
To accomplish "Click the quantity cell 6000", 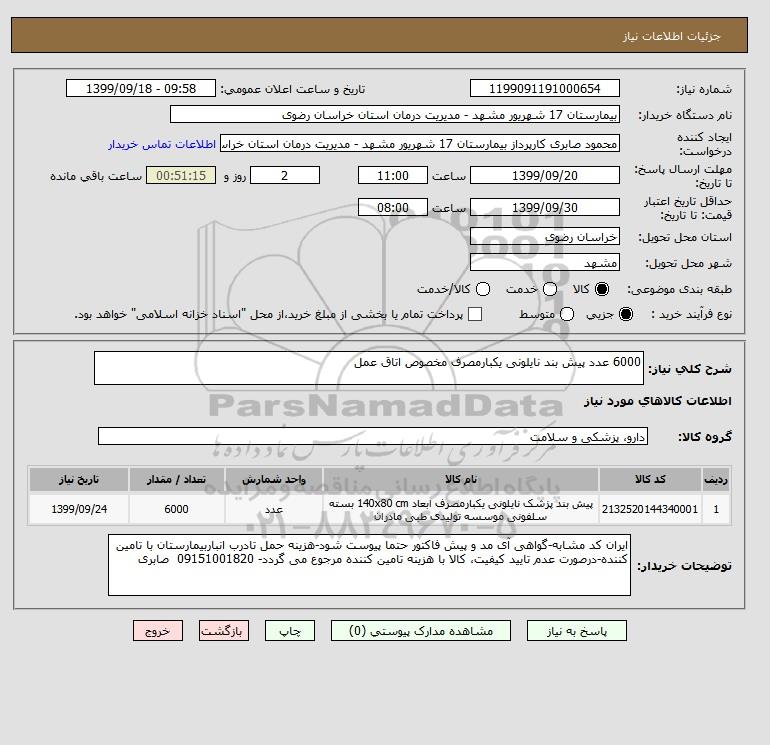I will (x=177, y=509).
